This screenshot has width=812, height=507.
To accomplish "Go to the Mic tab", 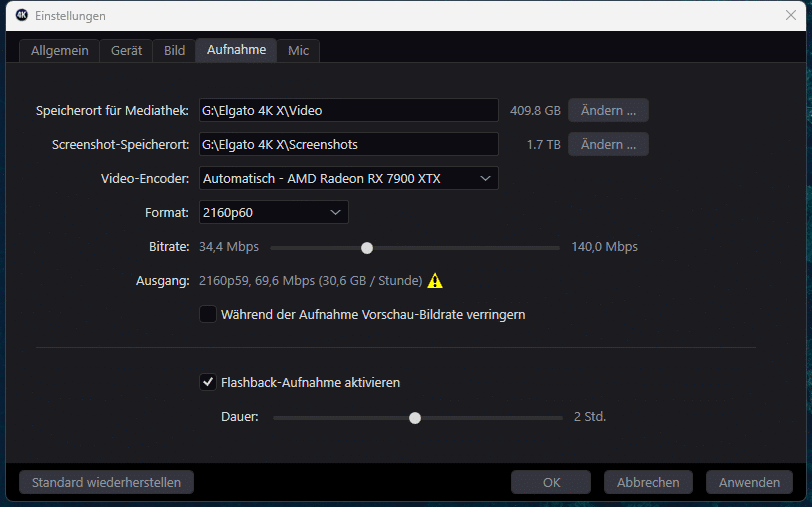I will (x=298, y=50).
